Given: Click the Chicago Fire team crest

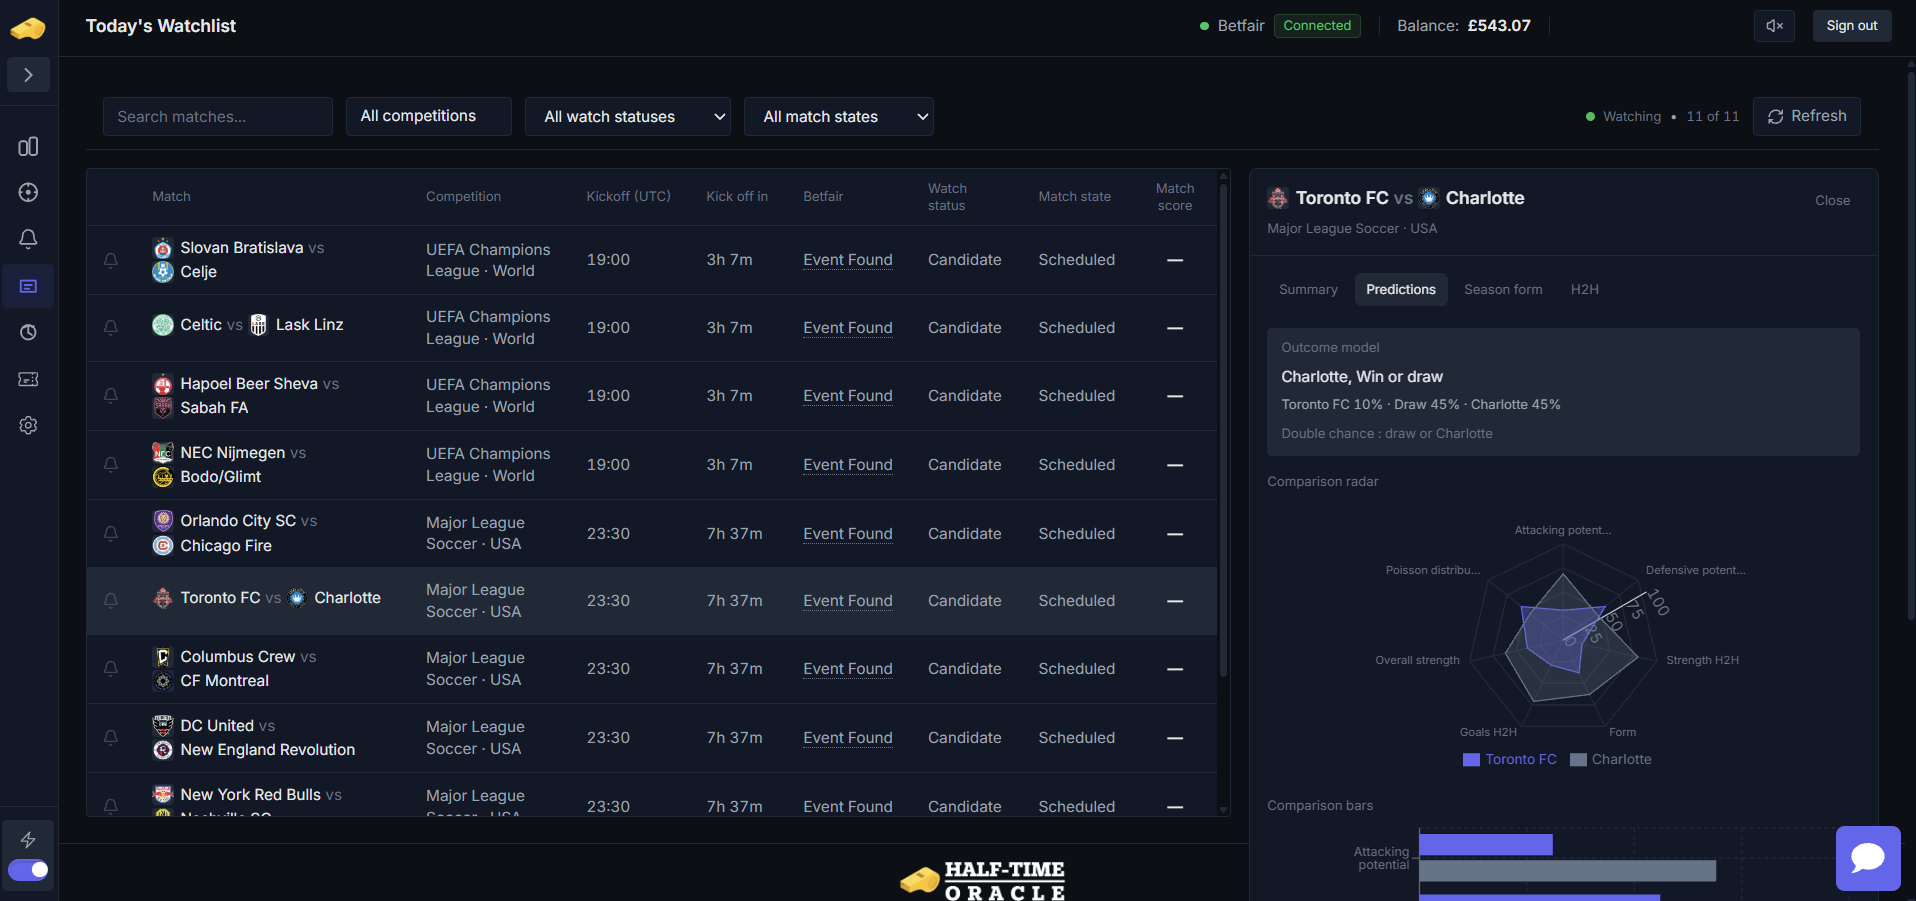Looking at the screenshot, I should [163, 546].
